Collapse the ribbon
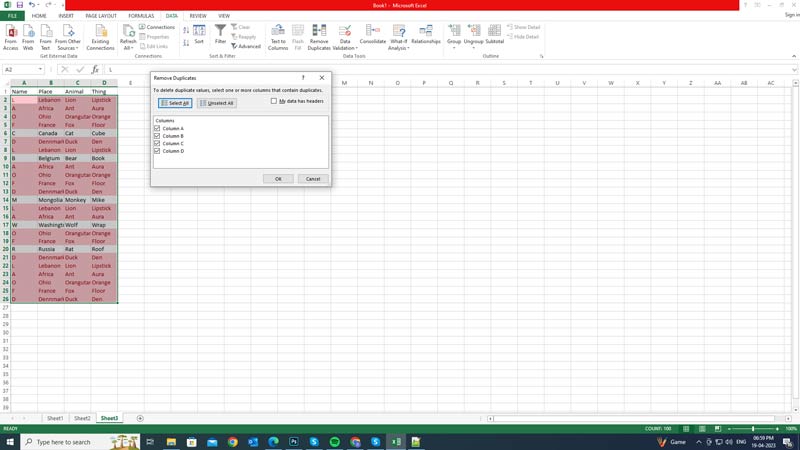The image size is (800, 450). click(x=794, y=56)
